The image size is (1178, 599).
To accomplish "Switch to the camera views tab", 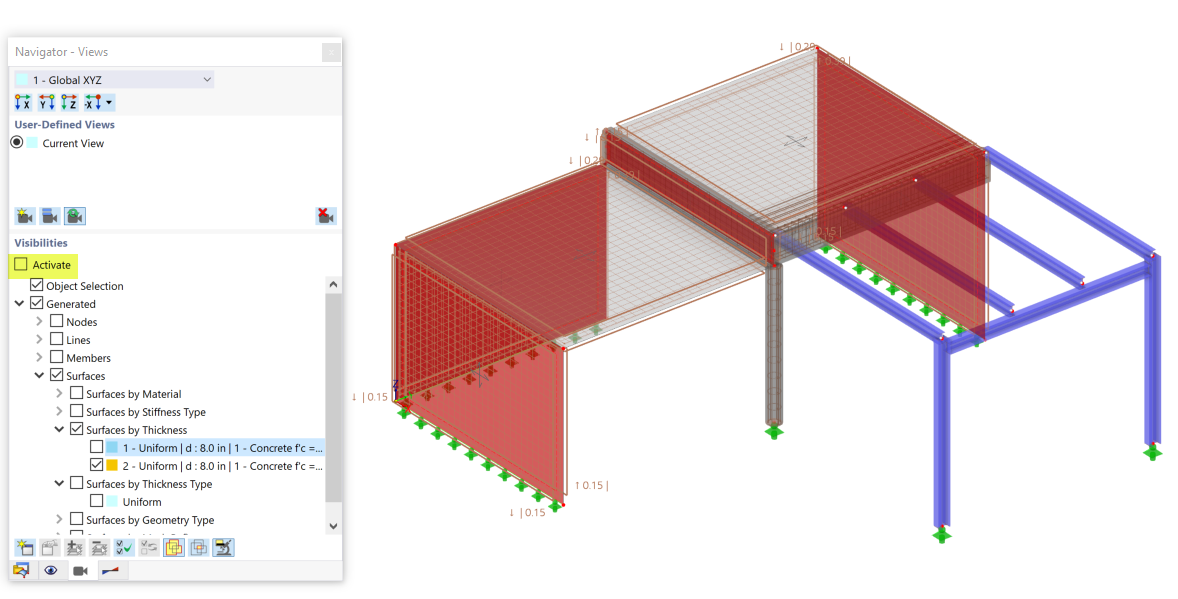I will [x=81, y=570].
